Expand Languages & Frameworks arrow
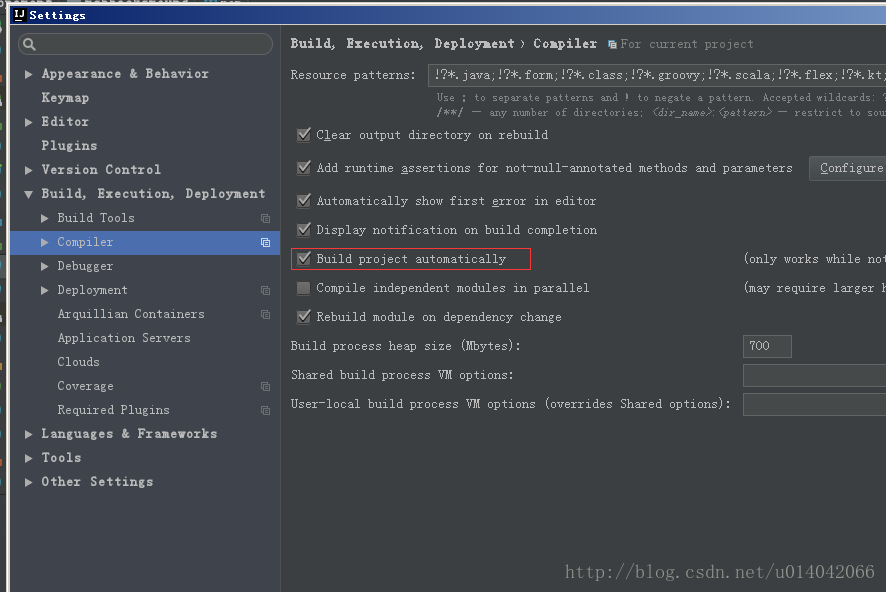 [x=28, y=434]
